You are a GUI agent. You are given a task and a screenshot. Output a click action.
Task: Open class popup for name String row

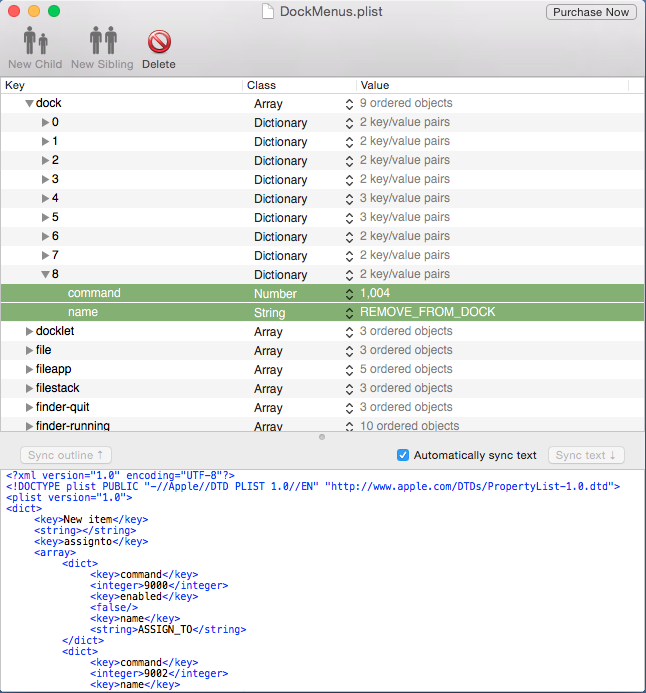(349, 313)
